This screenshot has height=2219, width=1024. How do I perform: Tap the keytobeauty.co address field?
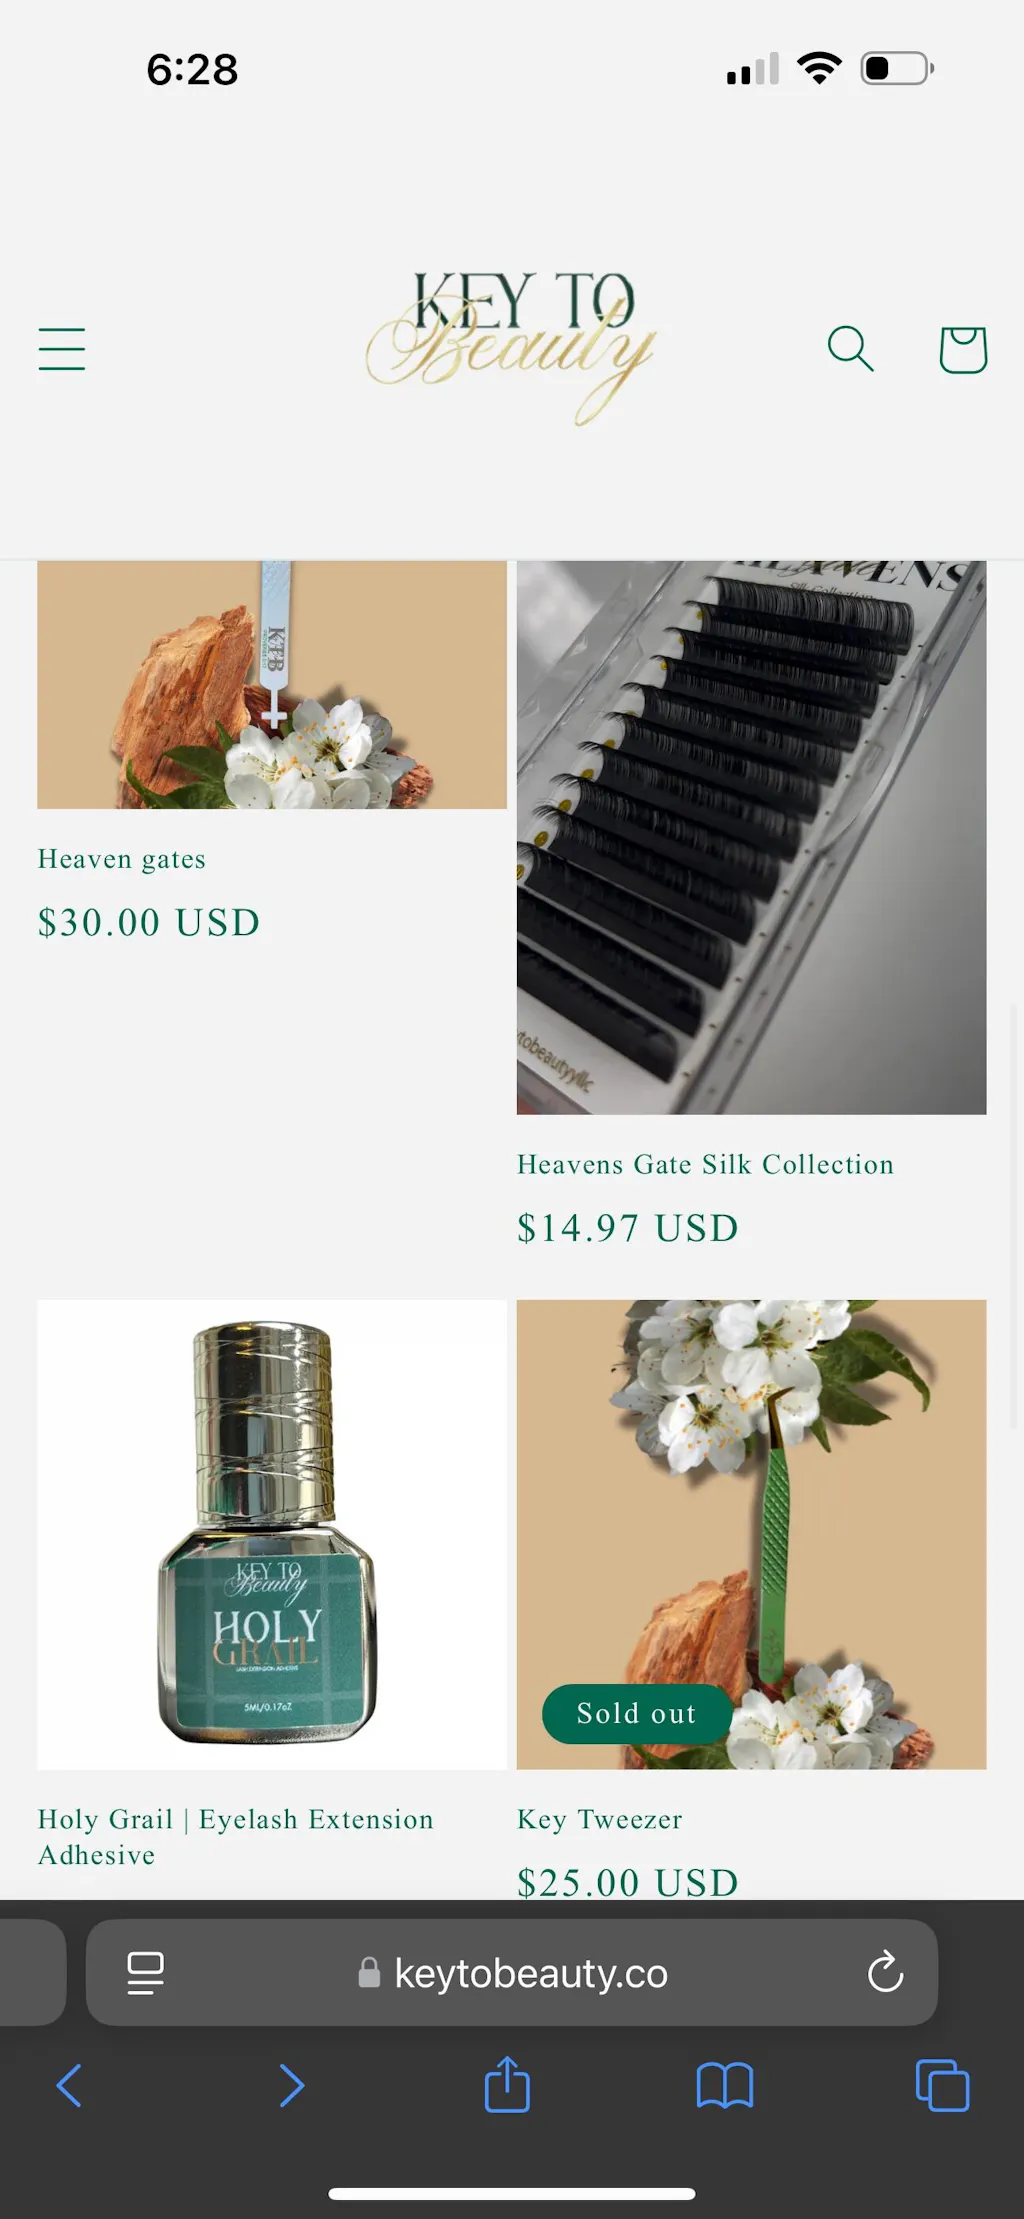pos(512,1973)
